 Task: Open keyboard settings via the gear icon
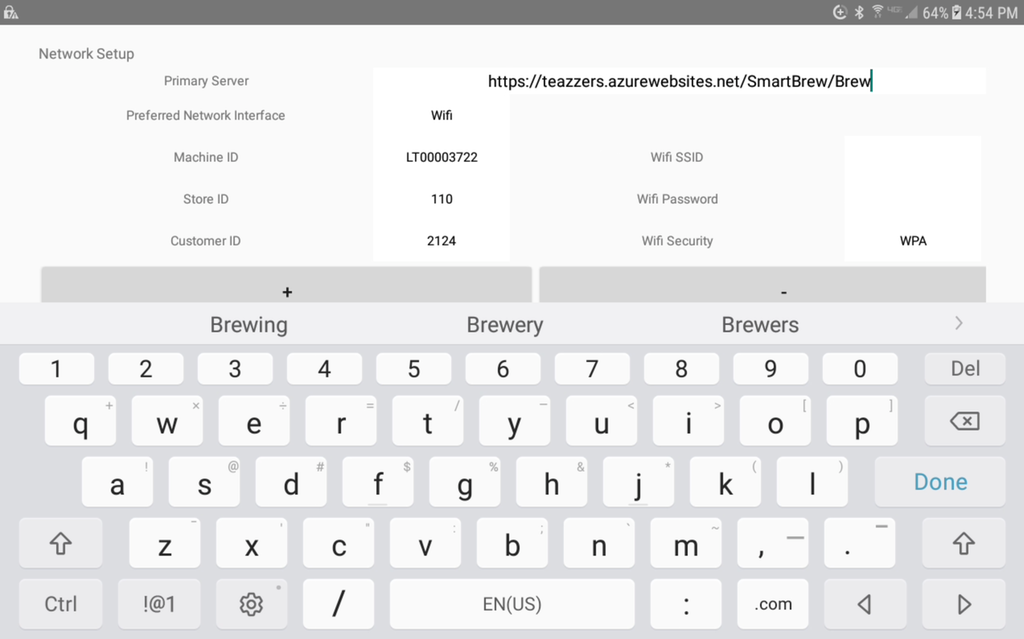[251, 604]
